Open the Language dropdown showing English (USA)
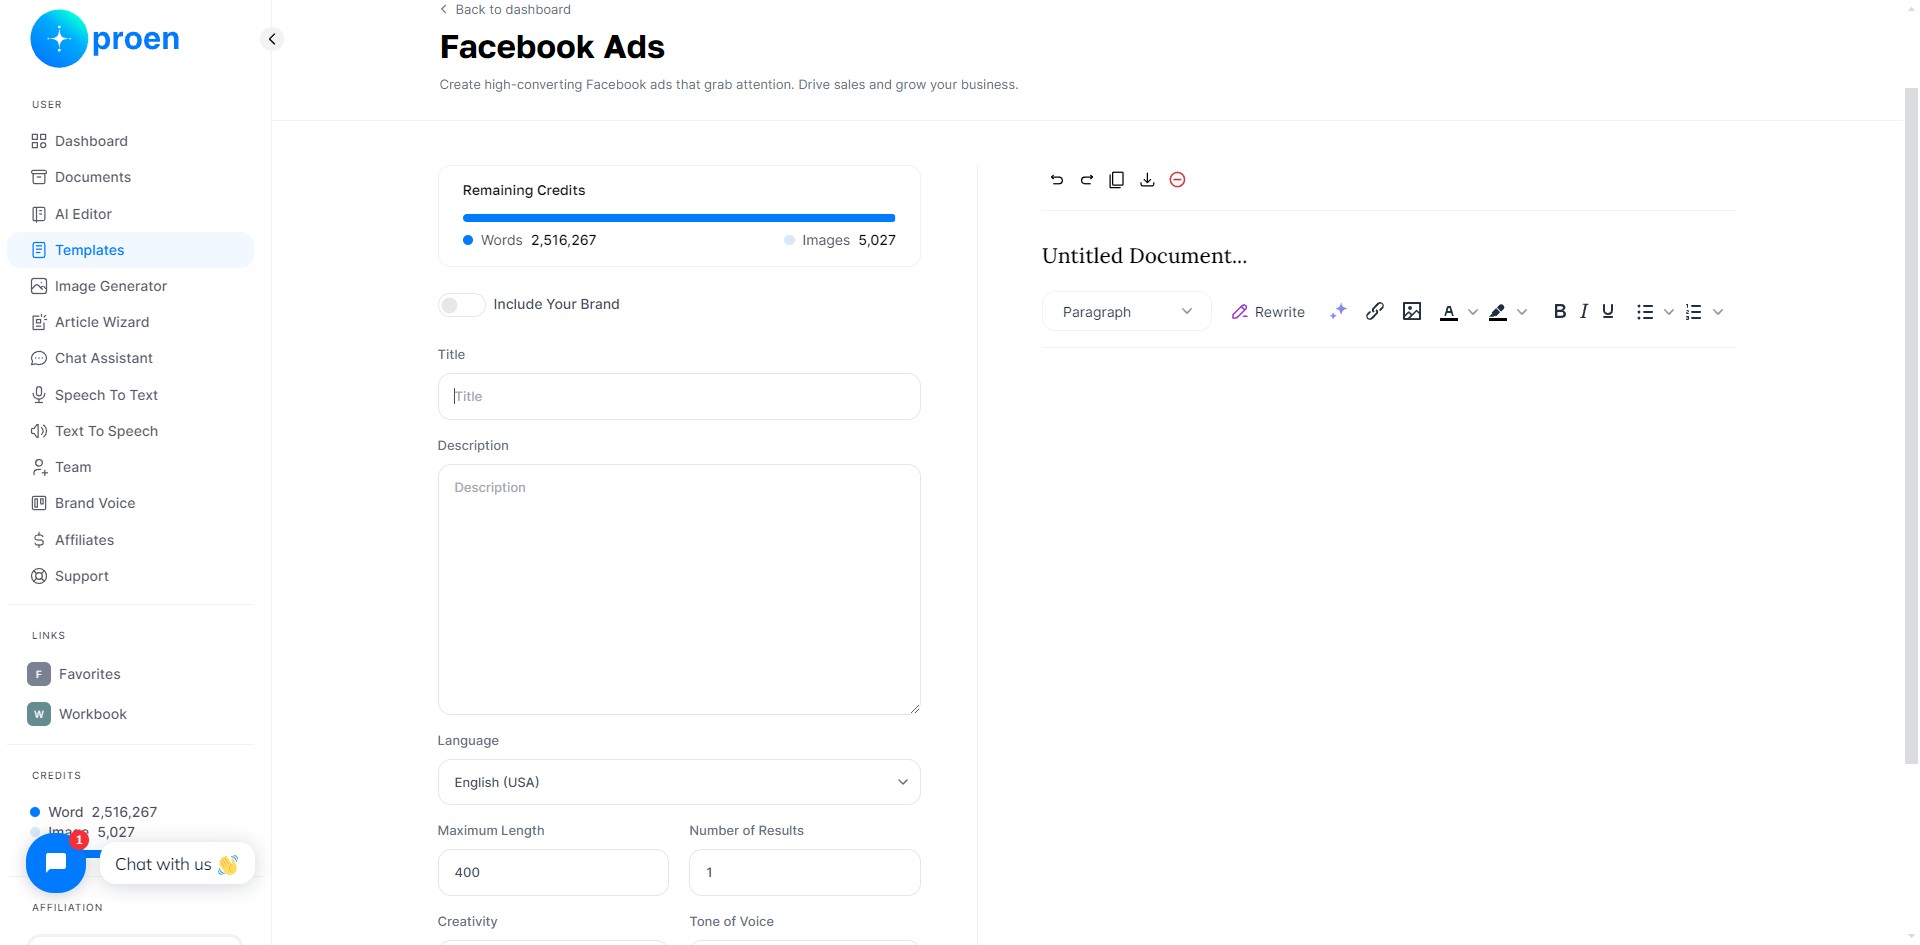This screenshot has width=1920, height=945. tap(679, 782)
